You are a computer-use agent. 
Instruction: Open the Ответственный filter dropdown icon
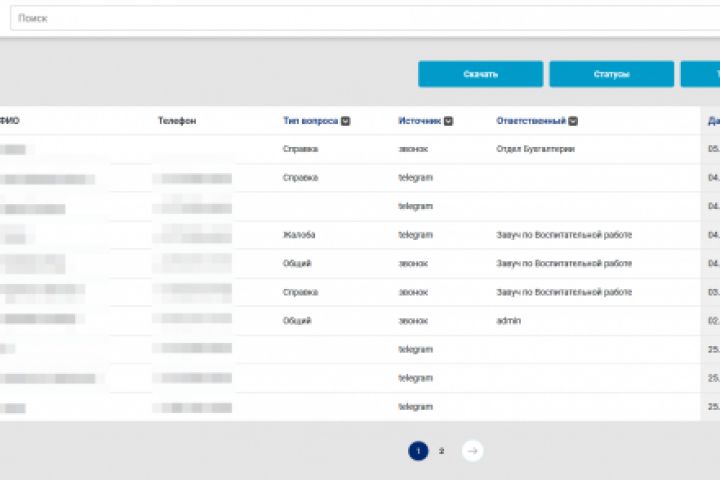573,121
